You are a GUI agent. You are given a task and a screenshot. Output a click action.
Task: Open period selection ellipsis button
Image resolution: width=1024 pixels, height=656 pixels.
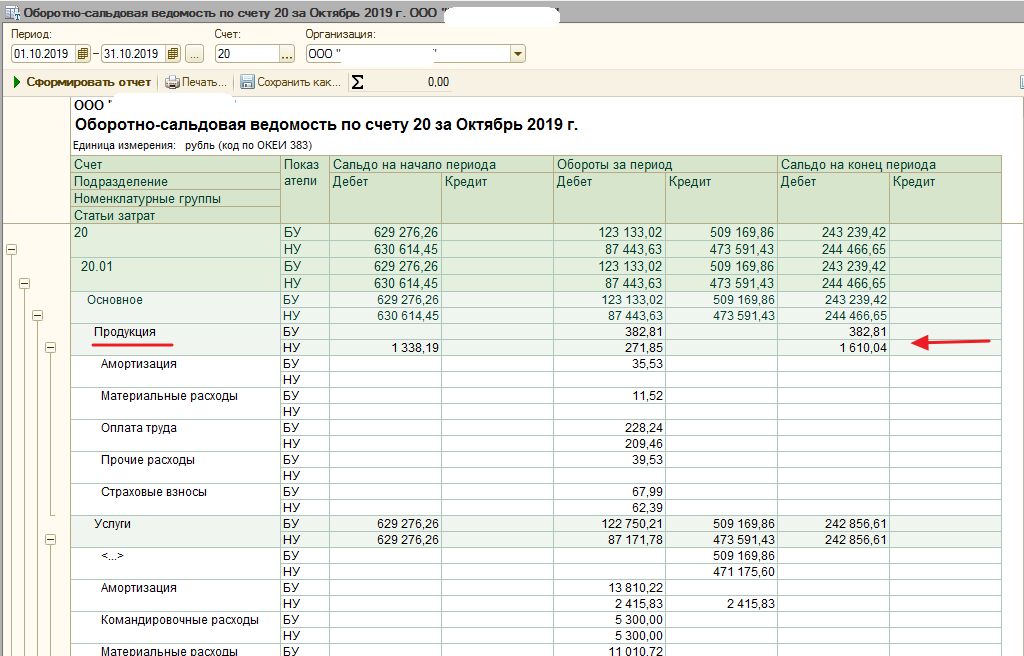tap(195, 54)
